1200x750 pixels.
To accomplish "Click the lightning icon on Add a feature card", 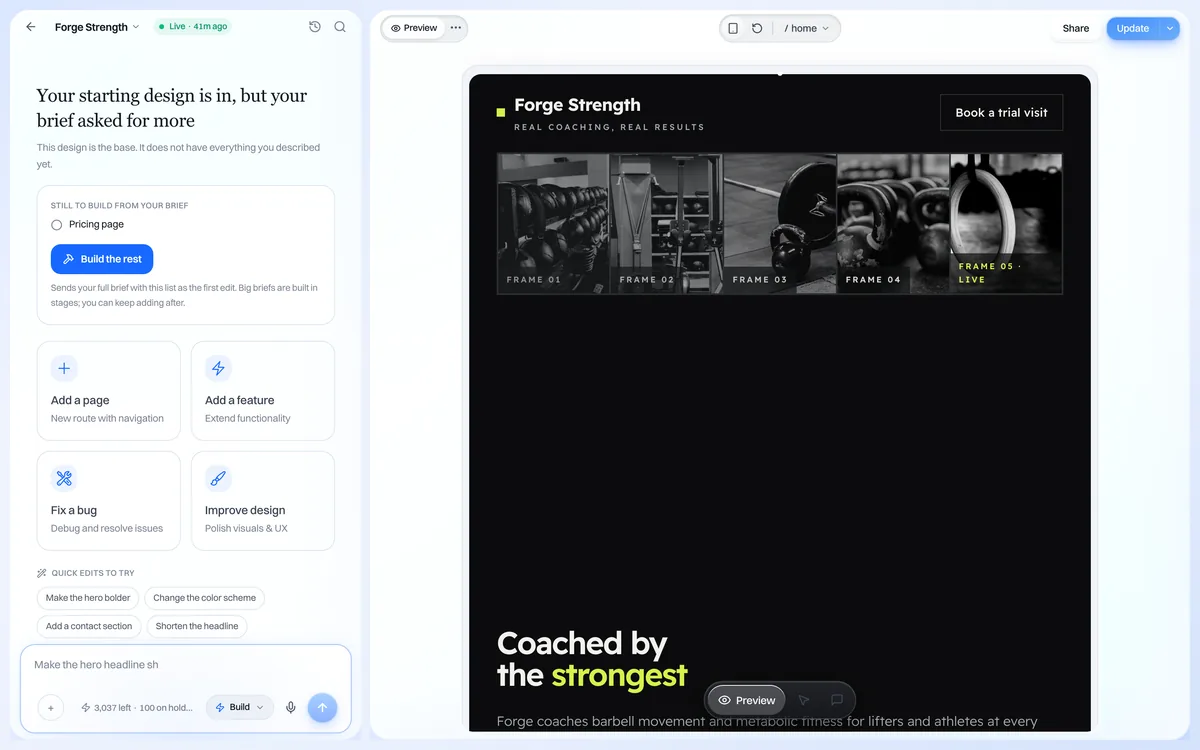I will pos(218,368).
